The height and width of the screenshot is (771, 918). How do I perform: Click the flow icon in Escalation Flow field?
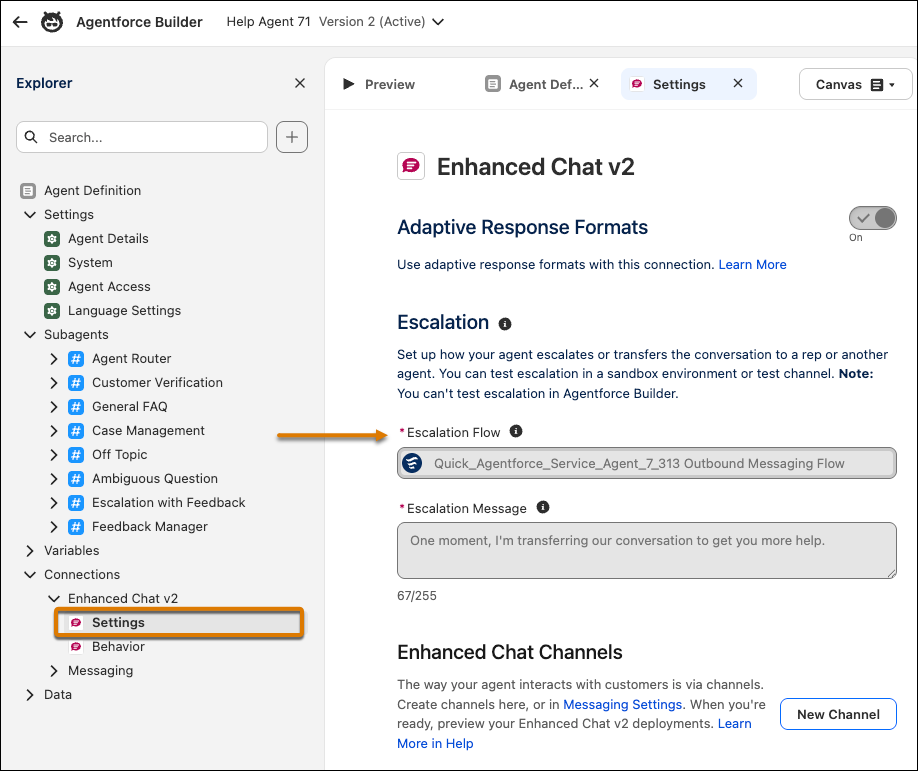click(x=412, y=463)
